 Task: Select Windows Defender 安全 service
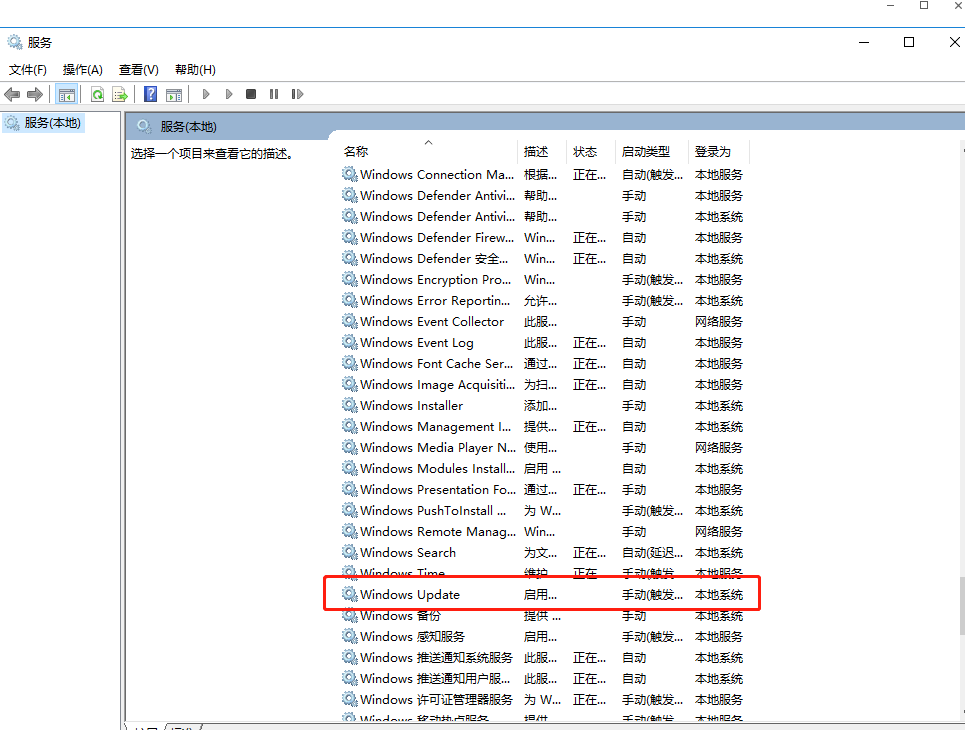[542, 259]
